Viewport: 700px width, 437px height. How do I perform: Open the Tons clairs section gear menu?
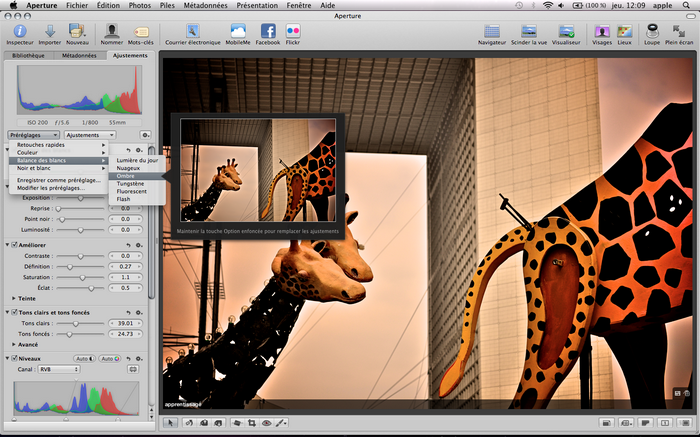(x=139, y=312)
